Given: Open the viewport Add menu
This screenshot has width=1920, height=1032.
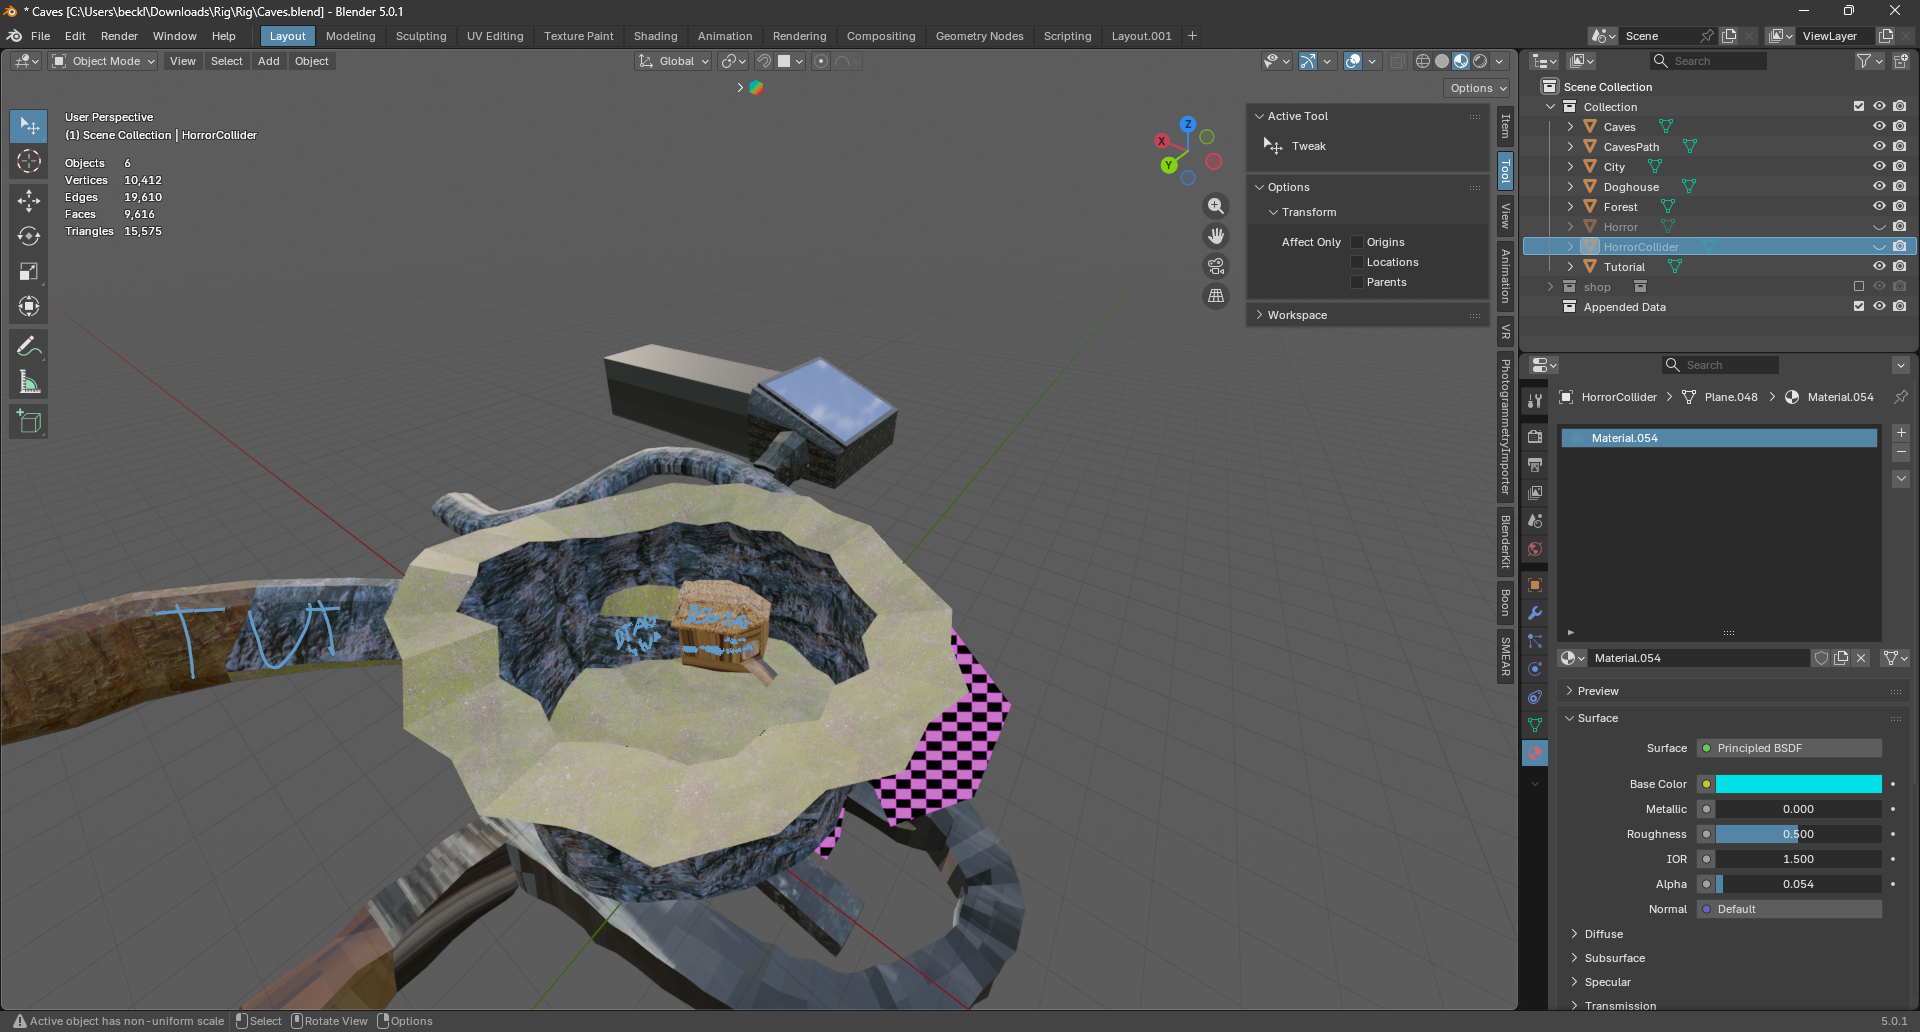Looking at the screenshot, I should tap(268, 61).
